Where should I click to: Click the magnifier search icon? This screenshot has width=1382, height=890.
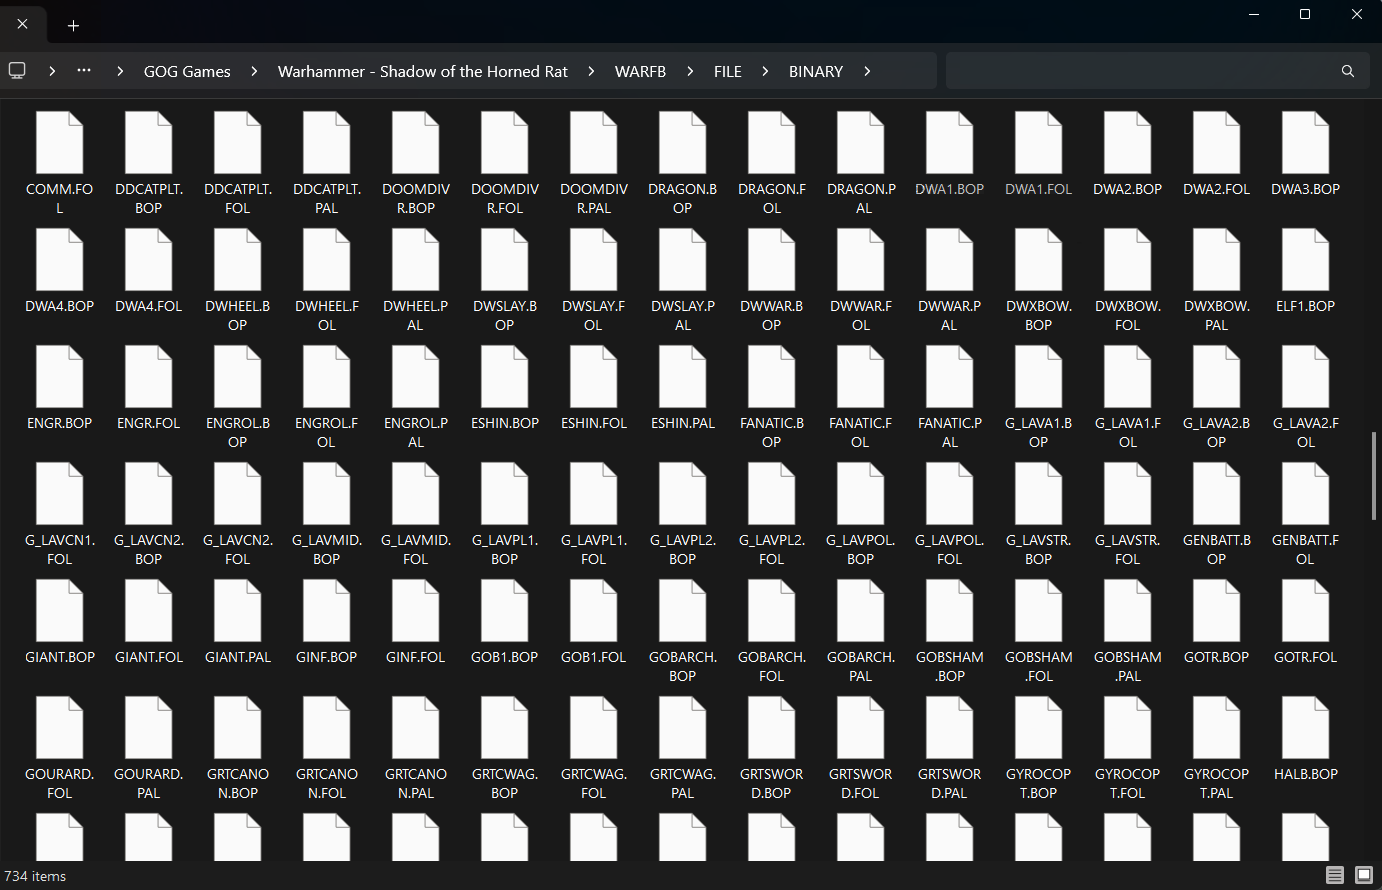(x=1348, y=71)
